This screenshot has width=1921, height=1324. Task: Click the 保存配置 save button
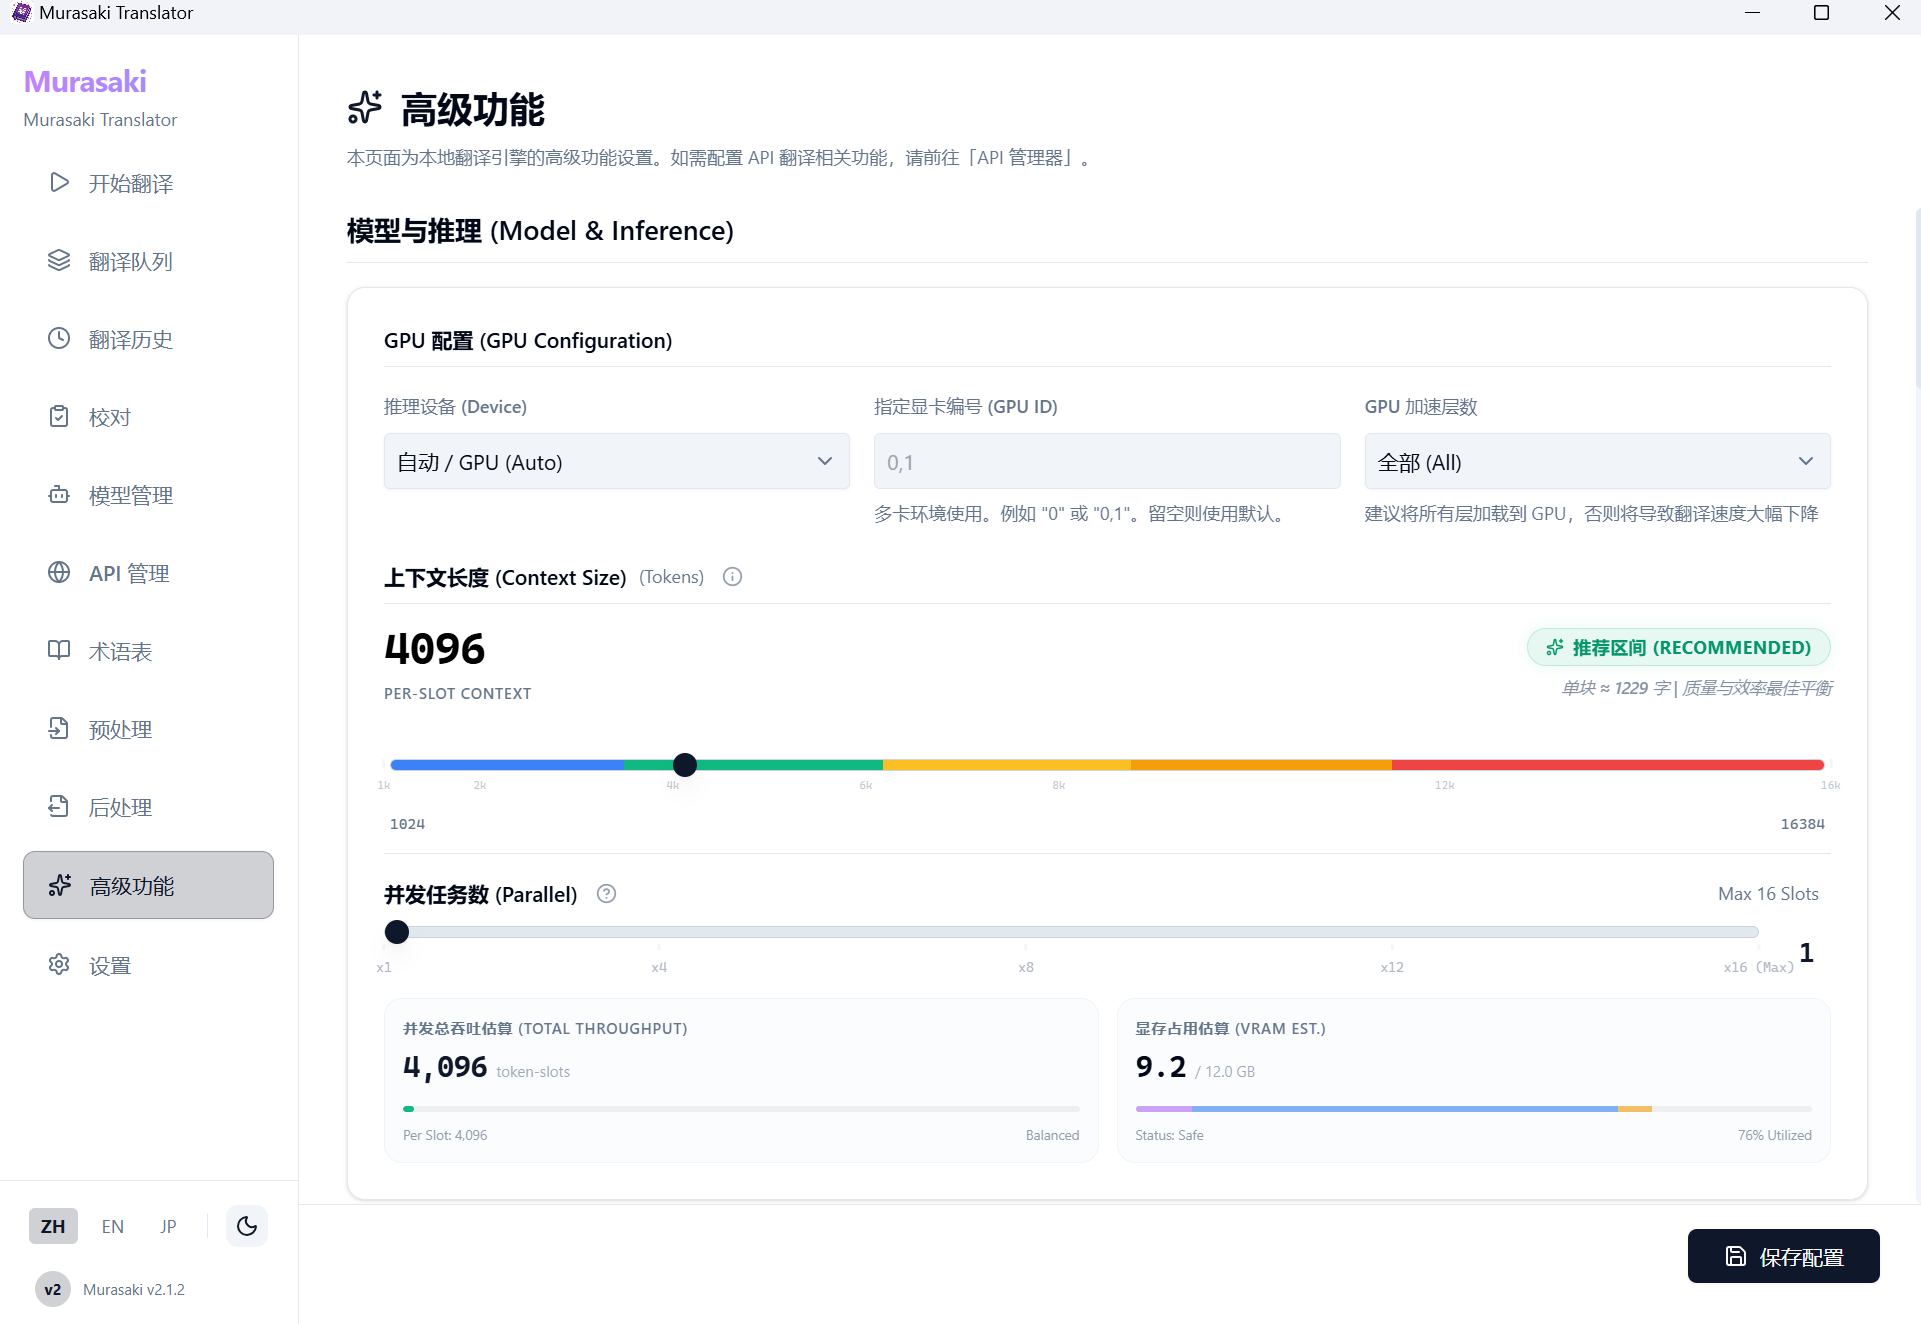pyautogui.click(x=1783, y=1256)
